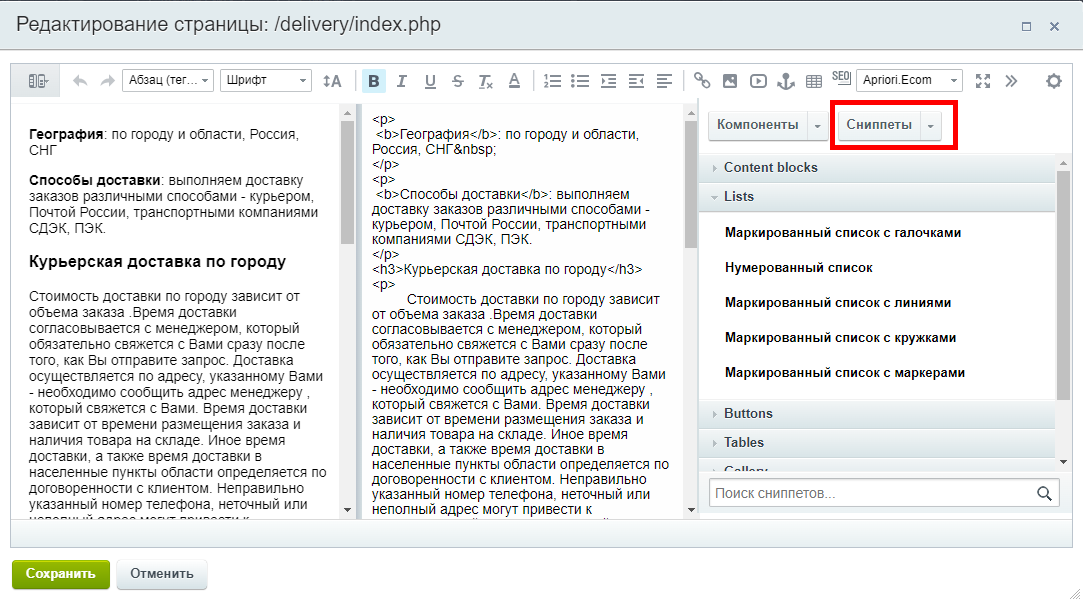Image resolution: width=1083 pixels, height=599 pixels.
Task: Switch editor to fullscreen mode
Action: point(983,81)
